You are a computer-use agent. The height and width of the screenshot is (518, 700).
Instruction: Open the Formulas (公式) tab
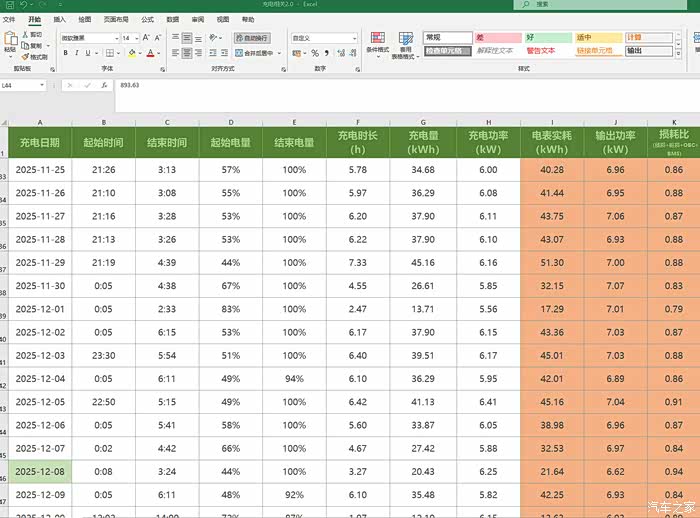pyautogui.click(x=147, y=19)
